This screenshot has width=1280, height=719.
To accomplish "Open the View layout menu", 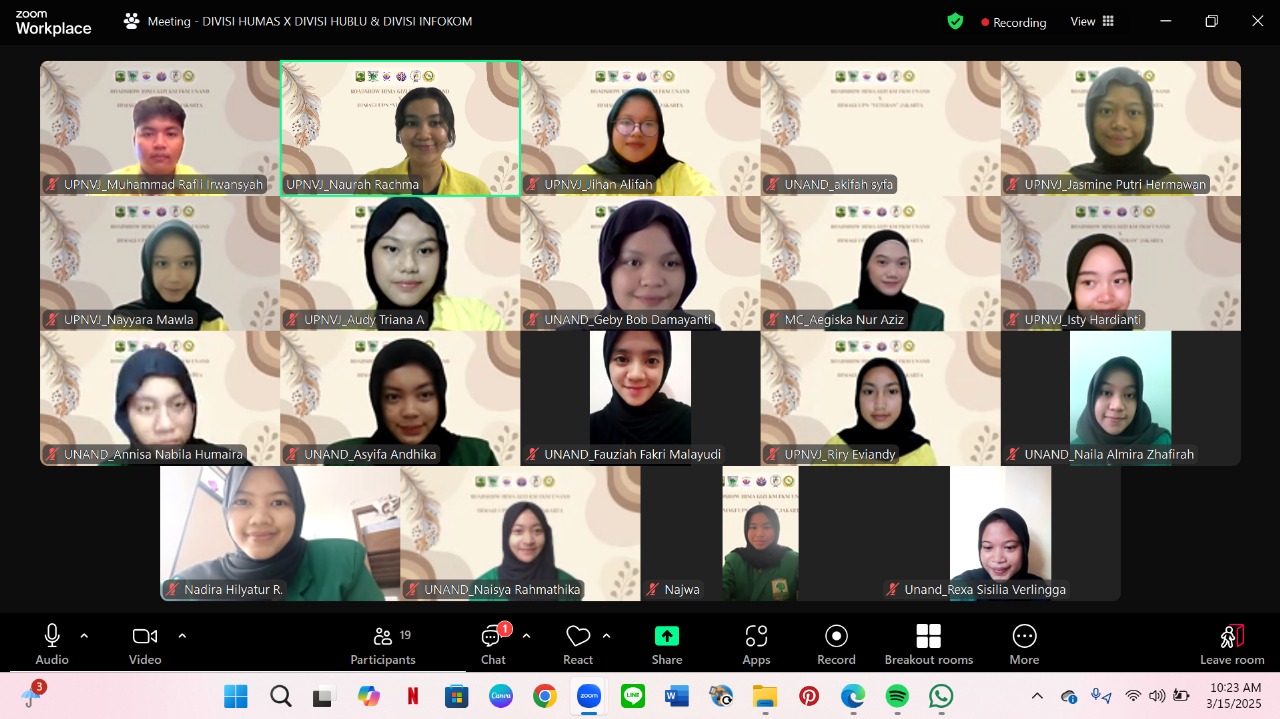I will tap(1092, 21).
